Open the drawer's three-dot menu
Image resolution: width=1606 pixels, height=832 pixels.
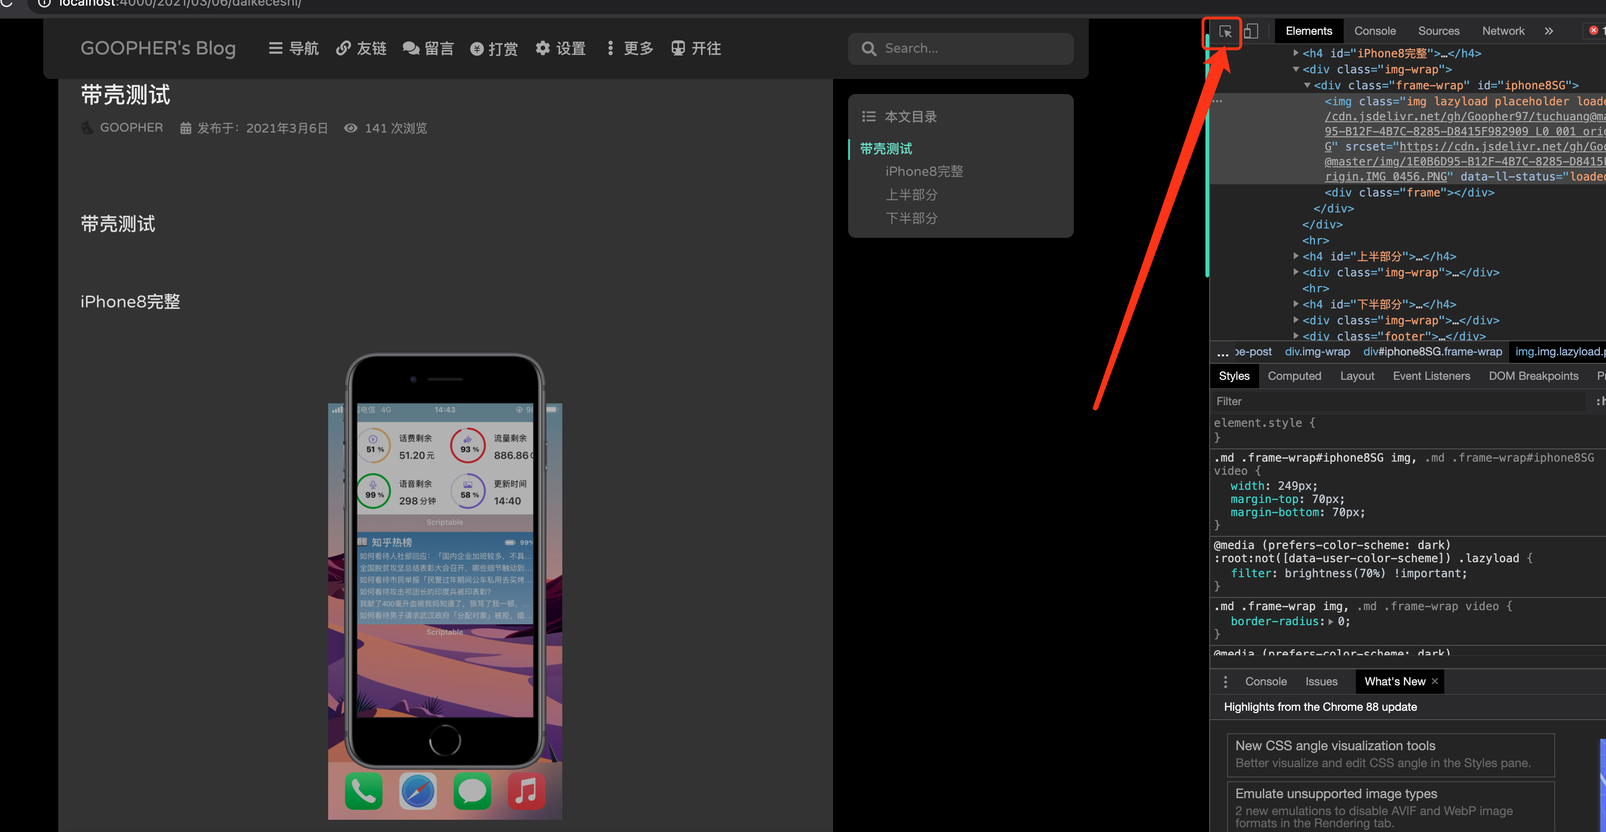(1226, 682)
